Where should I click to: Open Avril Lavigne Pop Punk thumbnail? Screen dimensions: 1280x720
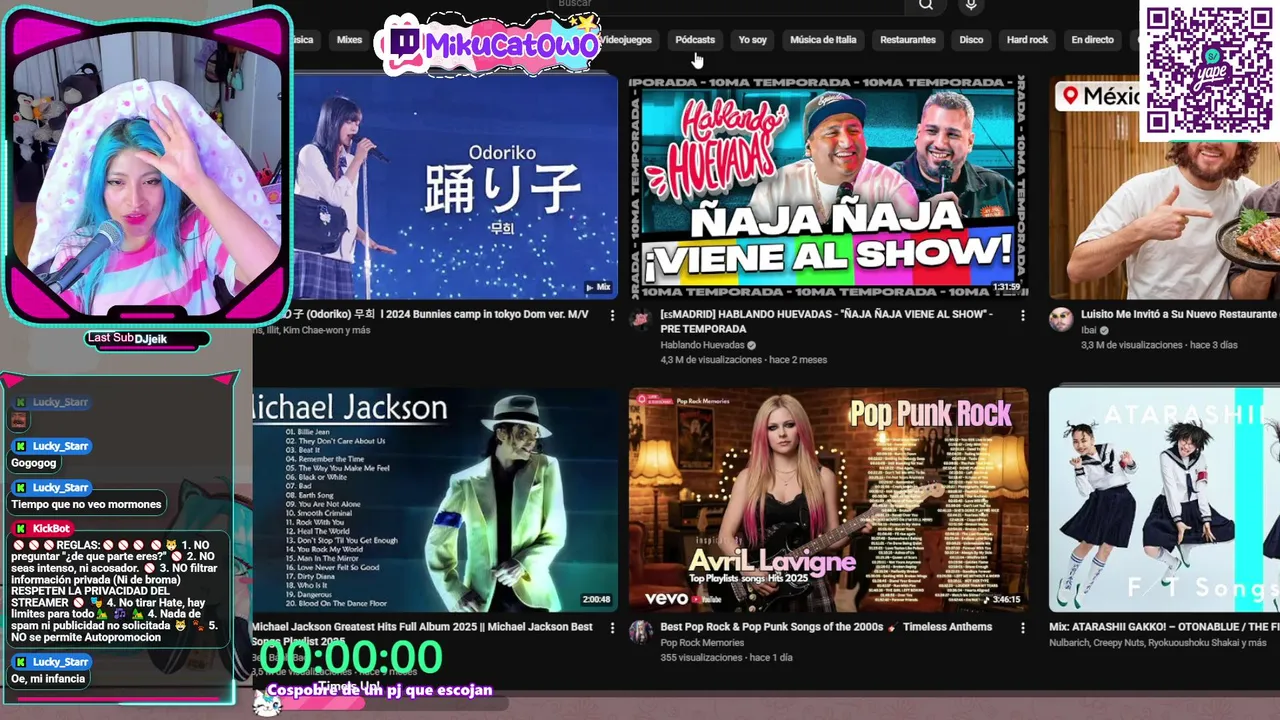point(828,500)
